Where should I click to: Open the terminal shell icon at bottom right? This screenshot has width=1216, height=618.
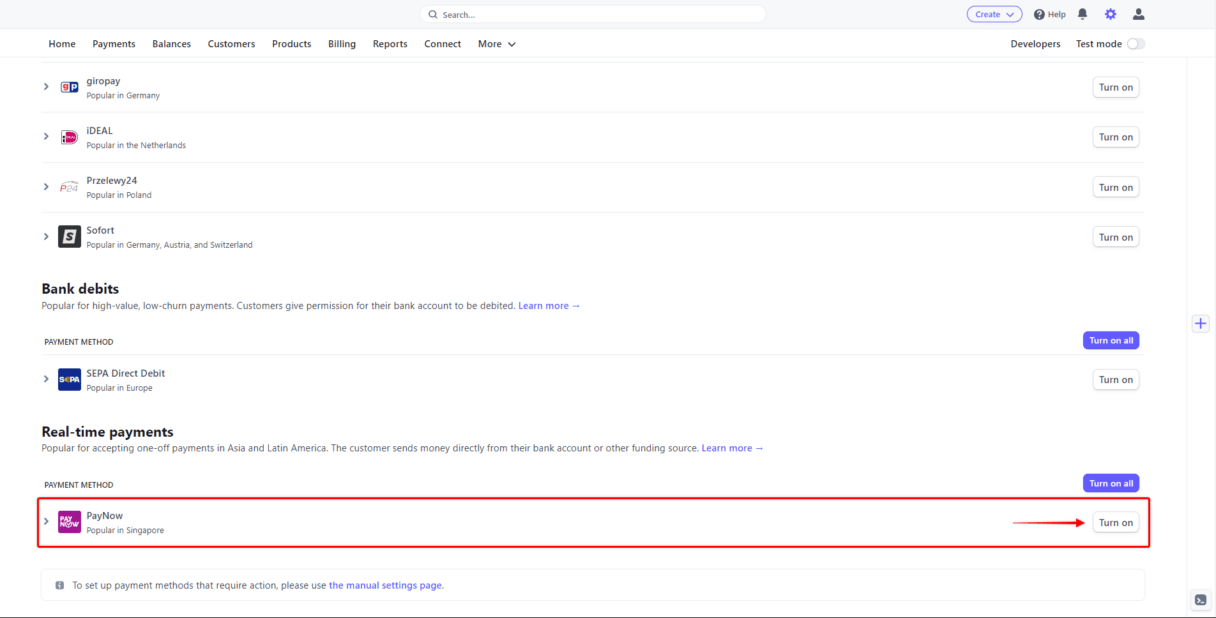pos(1200,600)
